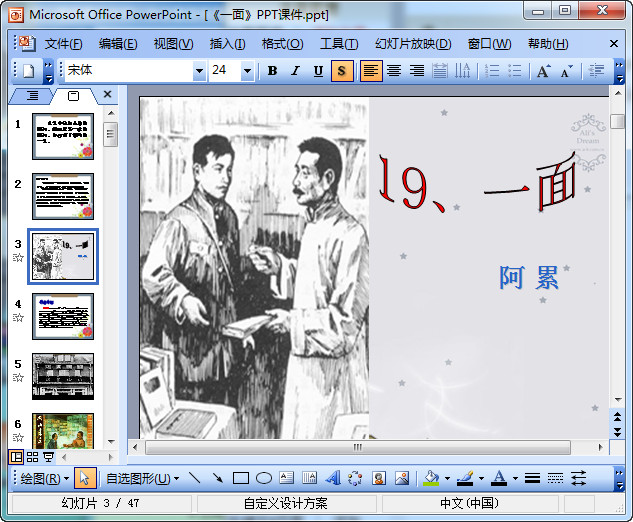Select the Select Objects arrow tool
Screen dimensions: 633x522
click(x=85, y=479)
